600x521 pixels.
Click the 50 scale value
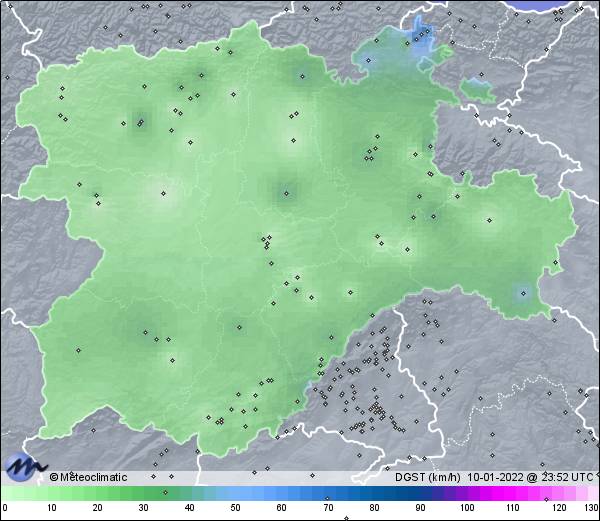coord(235,508)
